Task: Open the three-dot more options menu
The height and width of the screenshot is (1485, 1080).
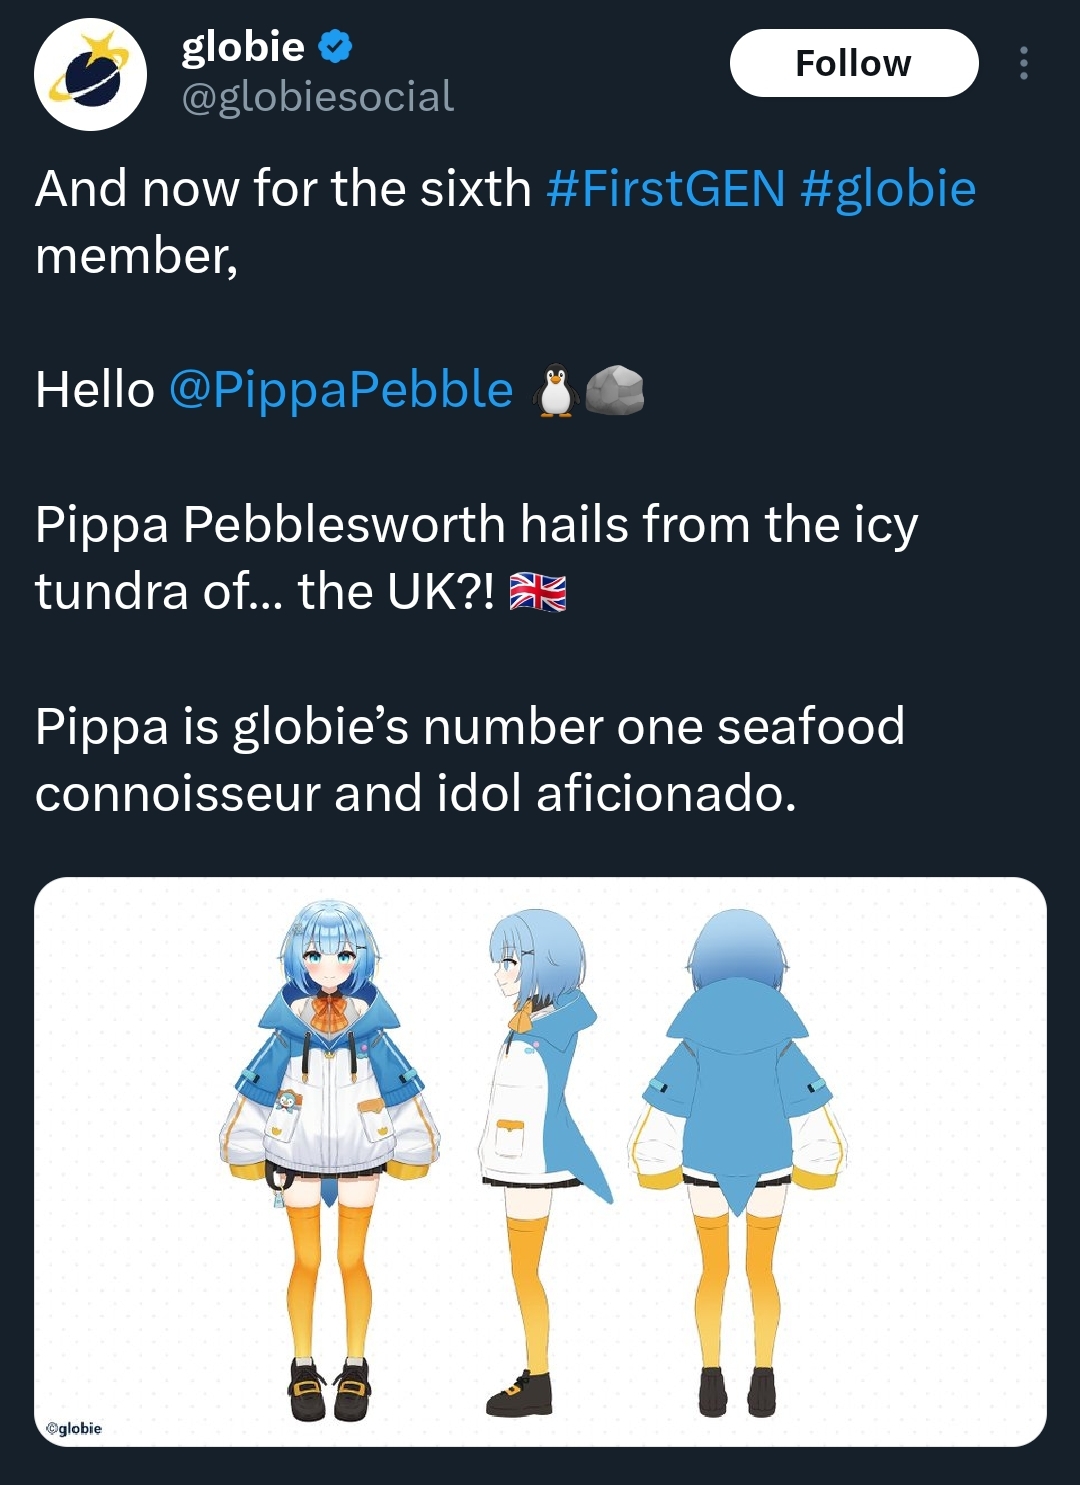Action: click(1023, 63)
